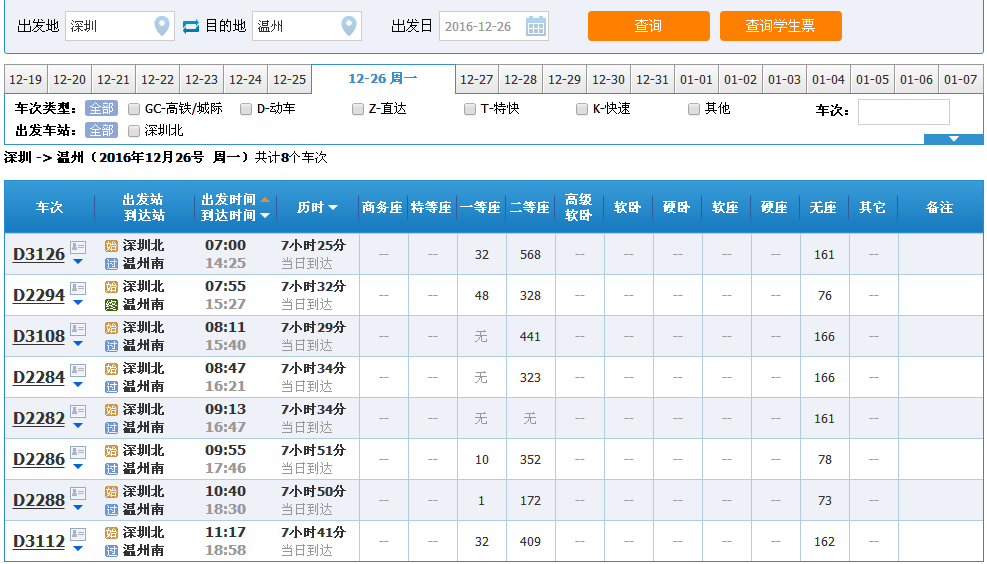Click first-class seat count 48 for D2294
The image size is (987, 564).
(x=482, y=296)
